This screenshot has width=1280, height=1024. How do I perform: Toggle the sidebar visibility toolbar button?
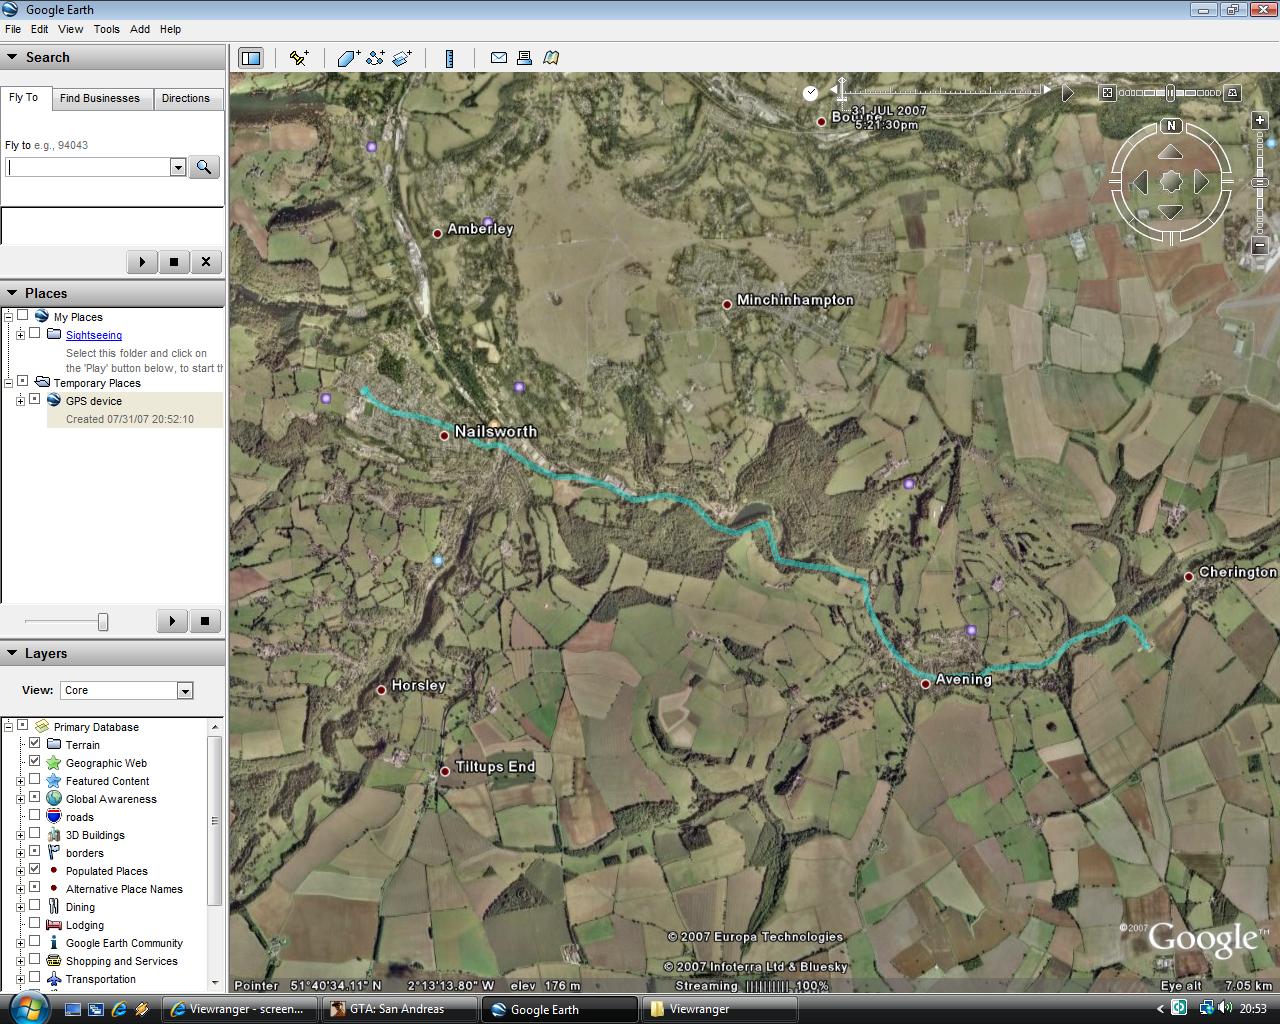[251, 58]
